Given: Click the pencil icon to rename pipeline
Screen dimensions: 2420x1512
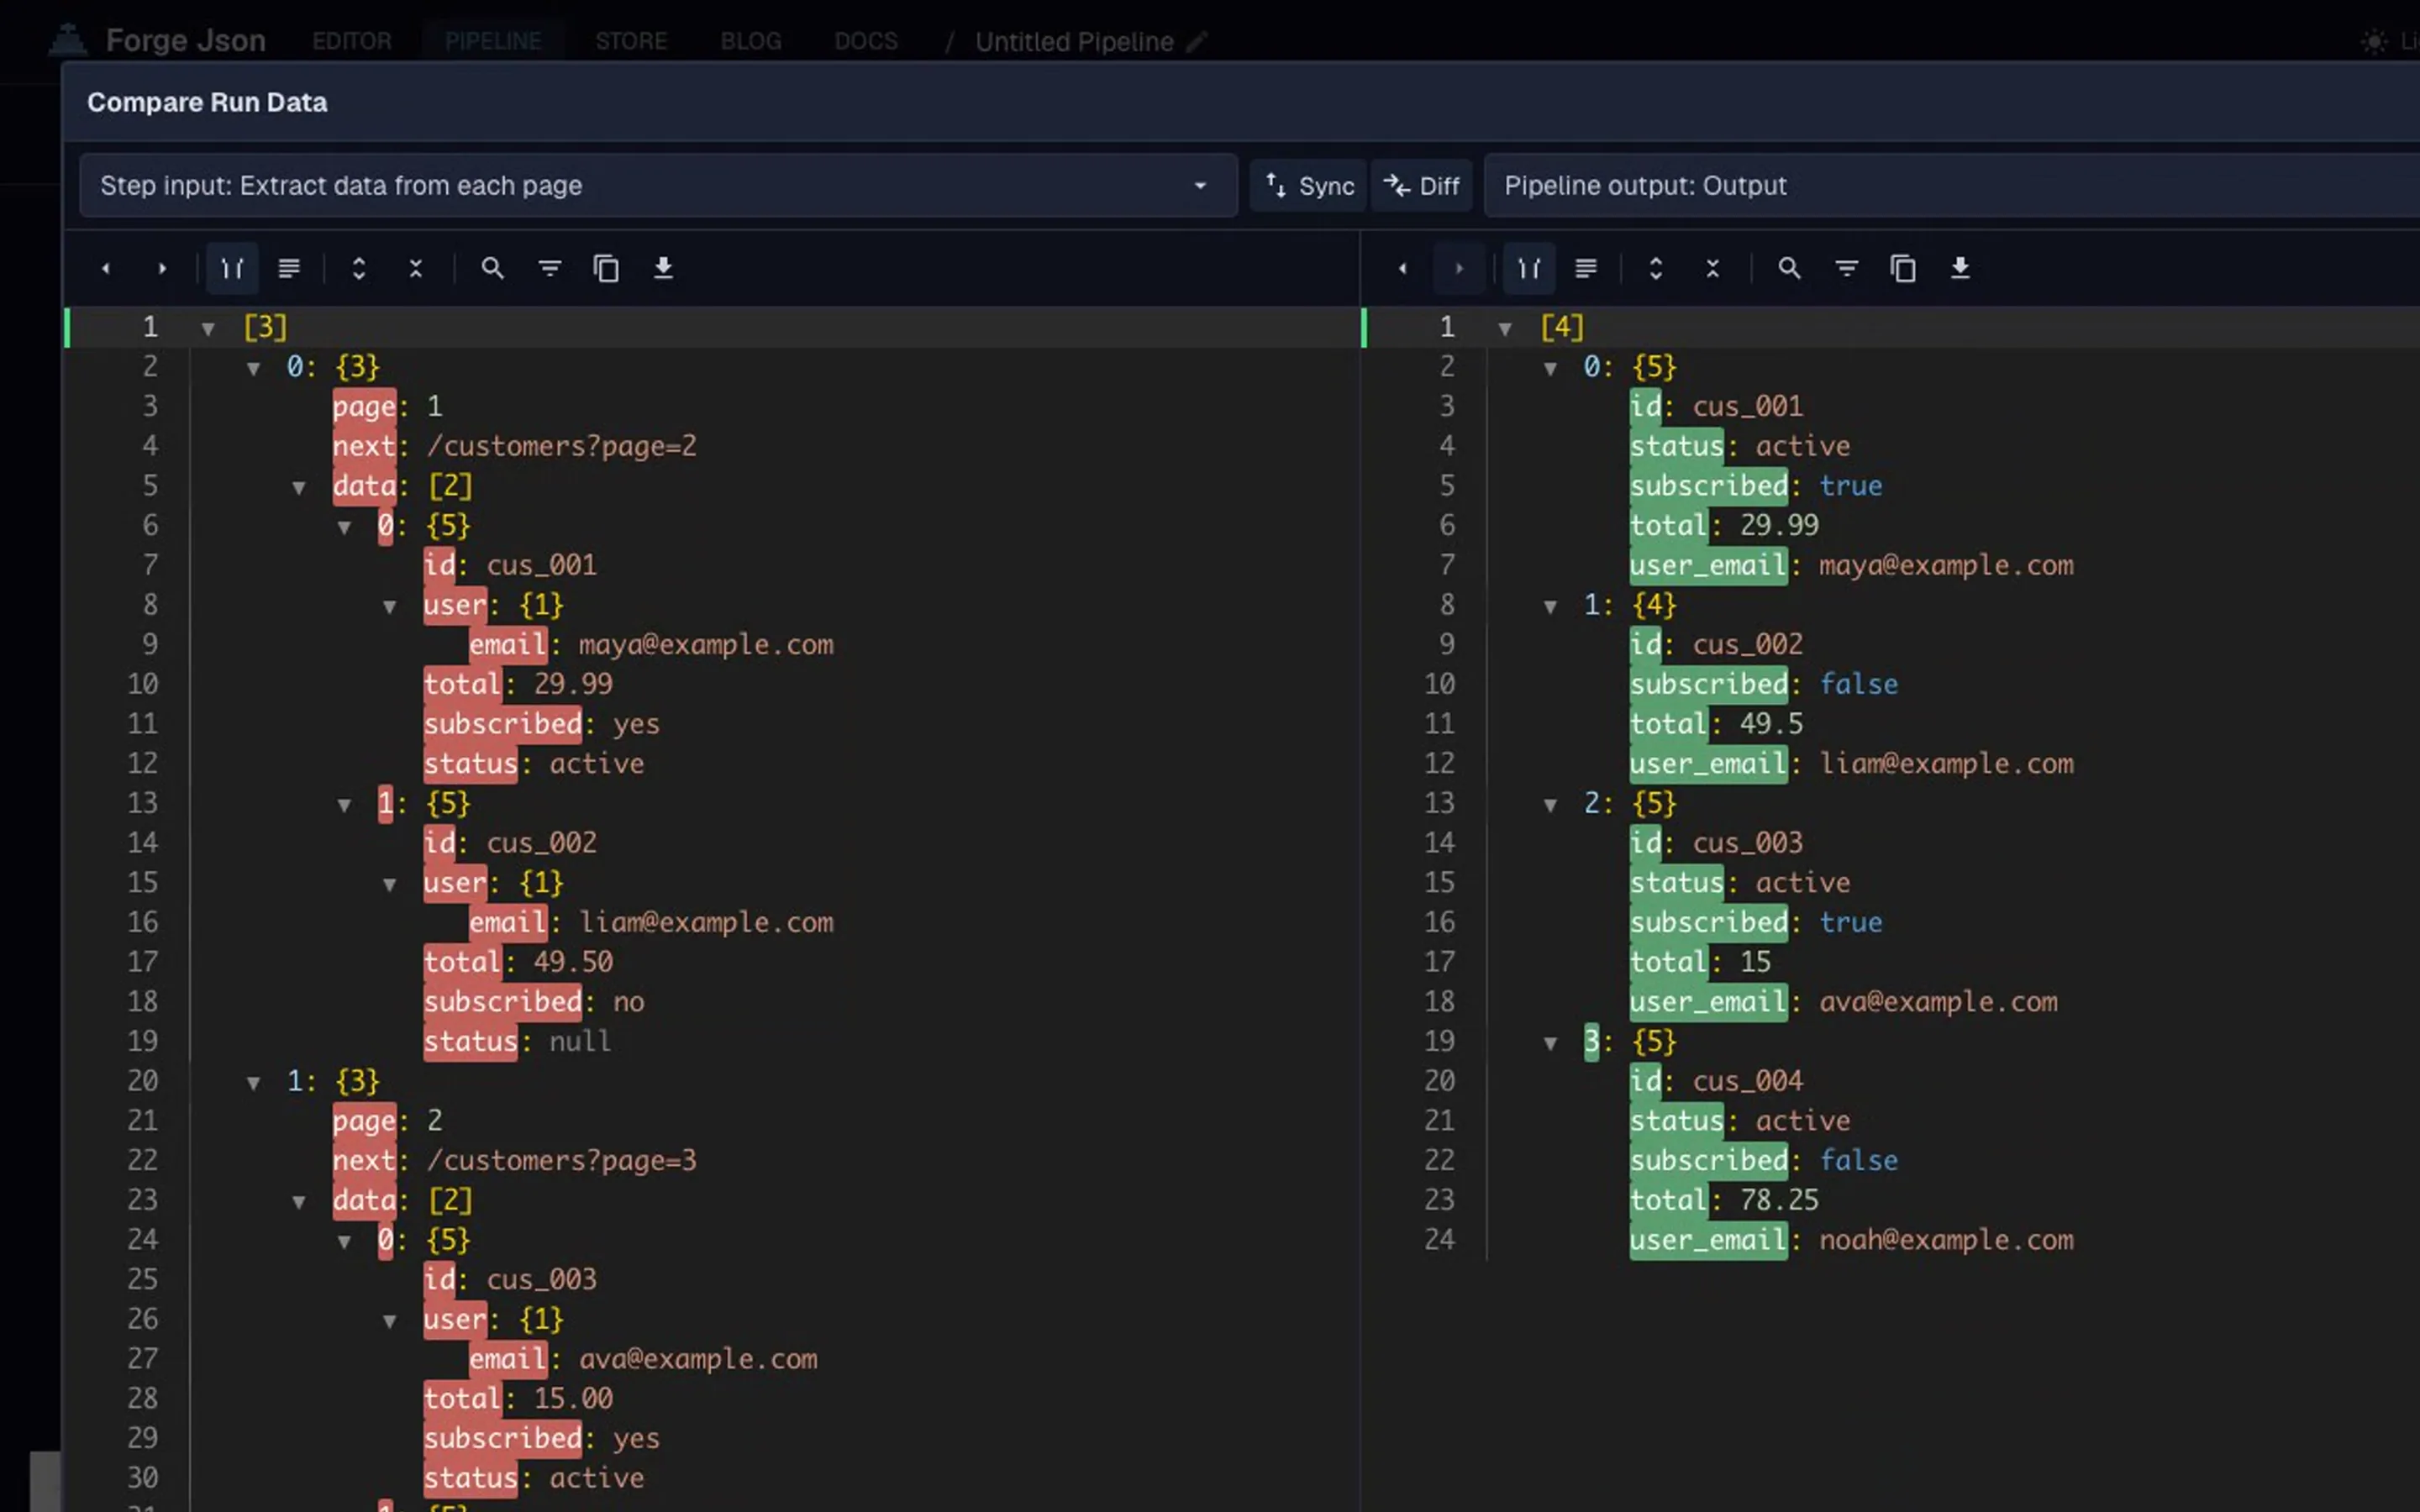Looking at the screenshot, I should [x=1197, y=42].
